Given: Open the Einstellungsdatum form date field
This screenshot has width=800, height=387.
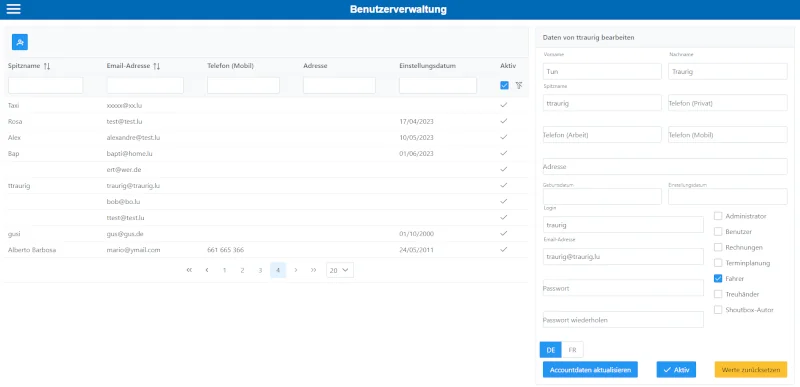Looking at the screenshot, I should click(728, 196).
